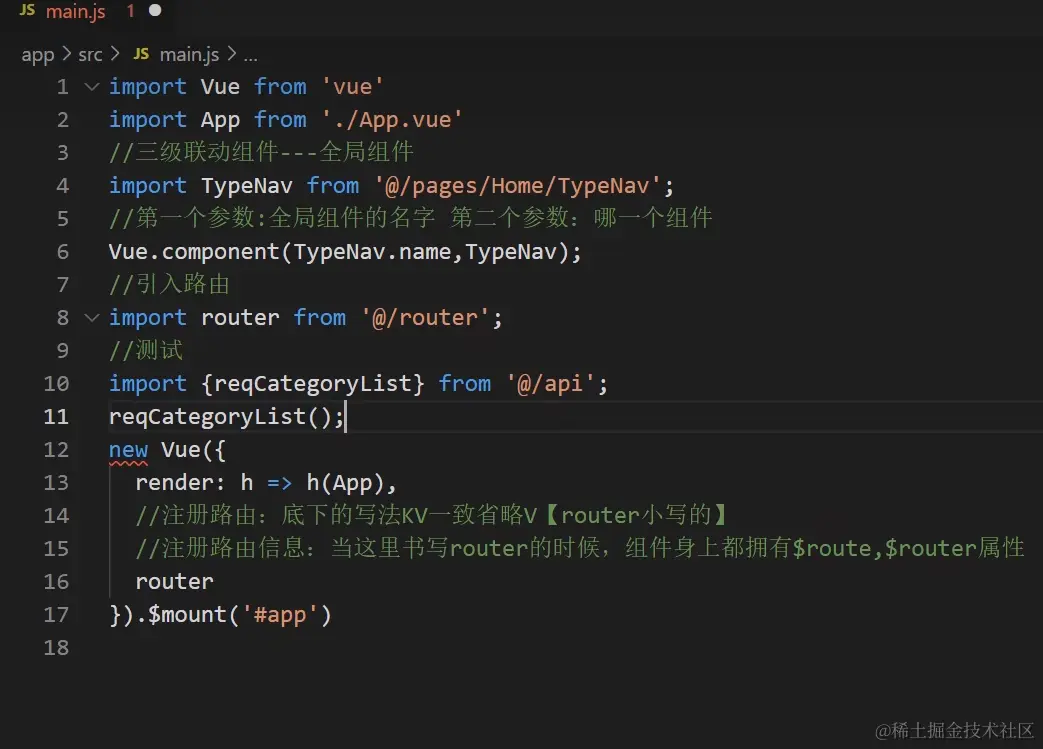
Task: Click the underlined new keyword on line 12
Action: tap(128, 450)
